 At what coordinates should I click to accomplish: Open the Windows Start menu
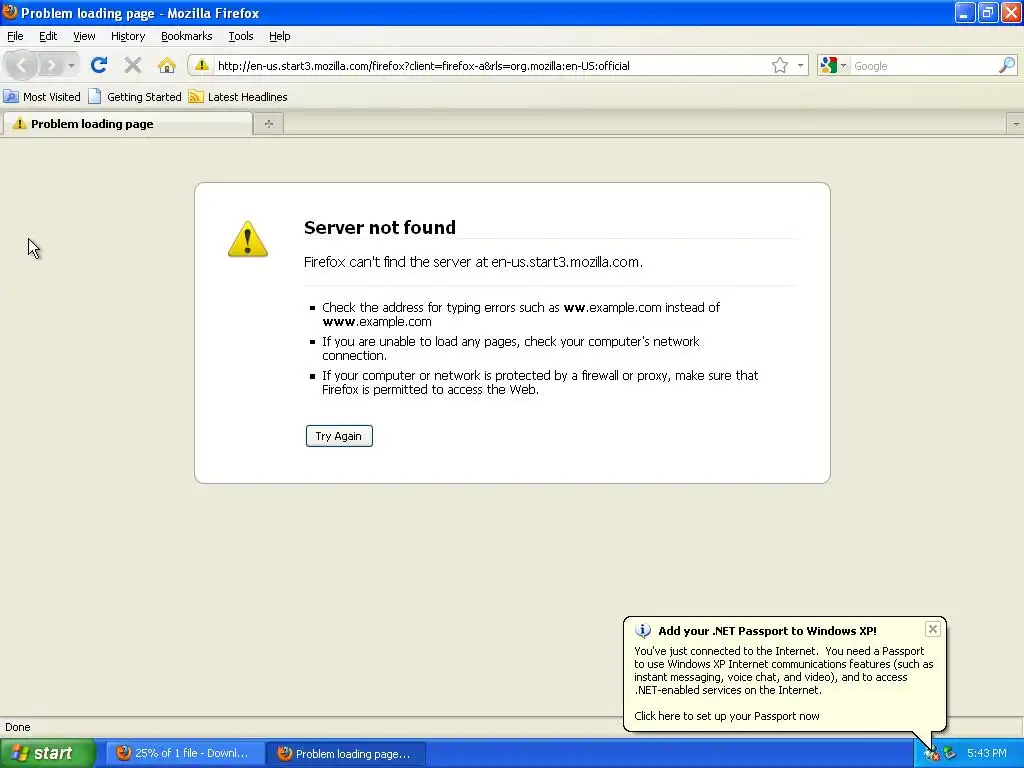coord(48,753)
